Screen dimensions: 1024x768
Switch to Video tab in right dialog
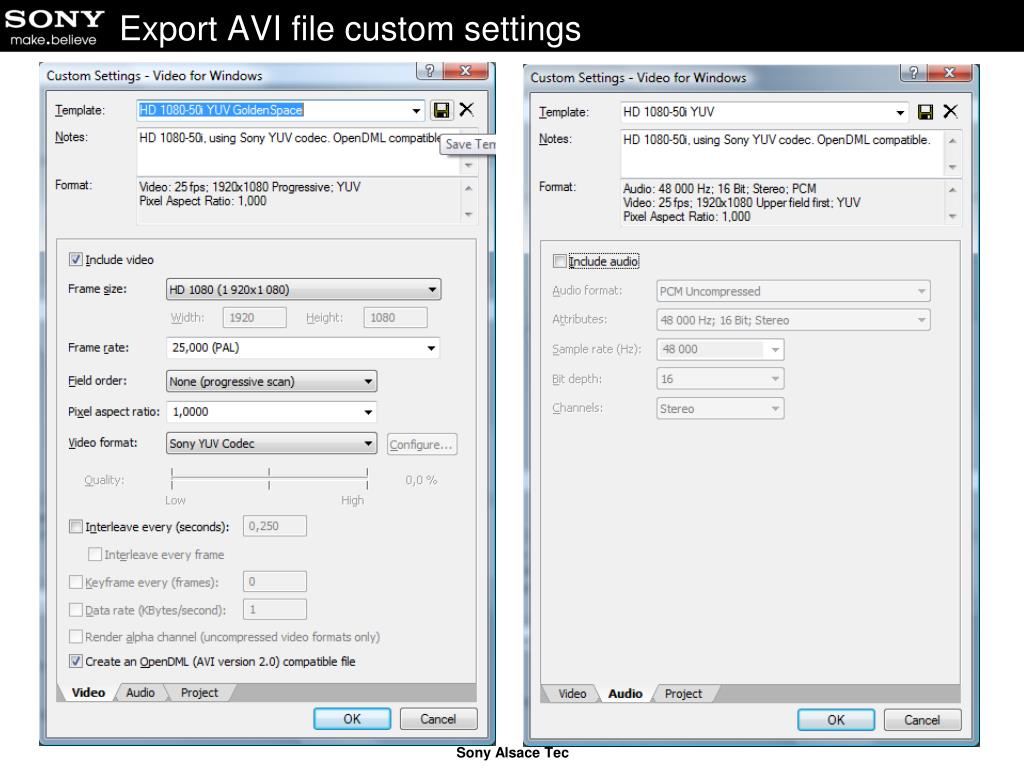572,694
